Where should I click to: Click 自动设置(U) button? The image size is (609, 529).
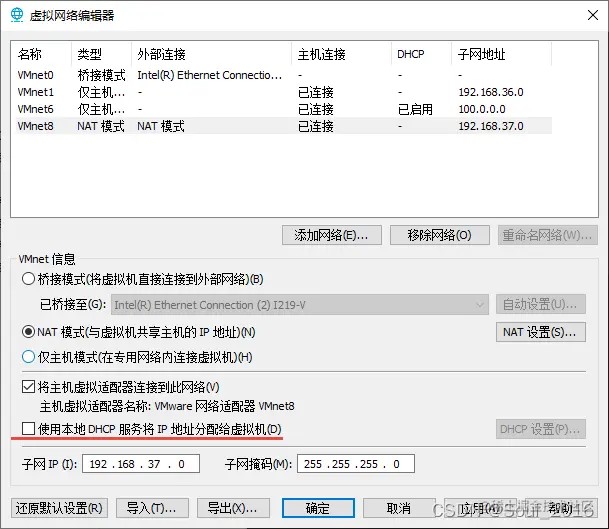(541, 304)
